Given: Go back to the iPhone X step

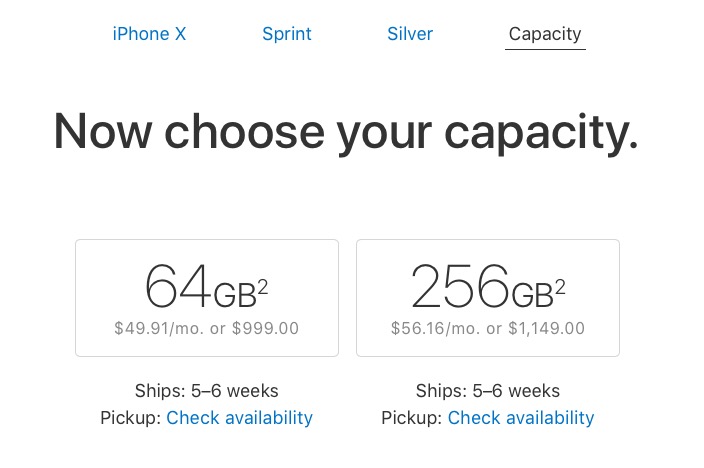Looking at the screenshot, I should pyautogui.click(x=149, y=34).
